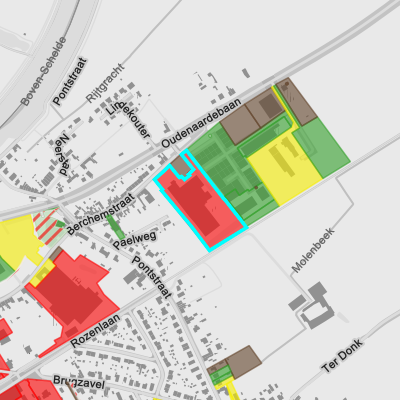
Task: Click the Molenbeek label
Action: [313, 250]
